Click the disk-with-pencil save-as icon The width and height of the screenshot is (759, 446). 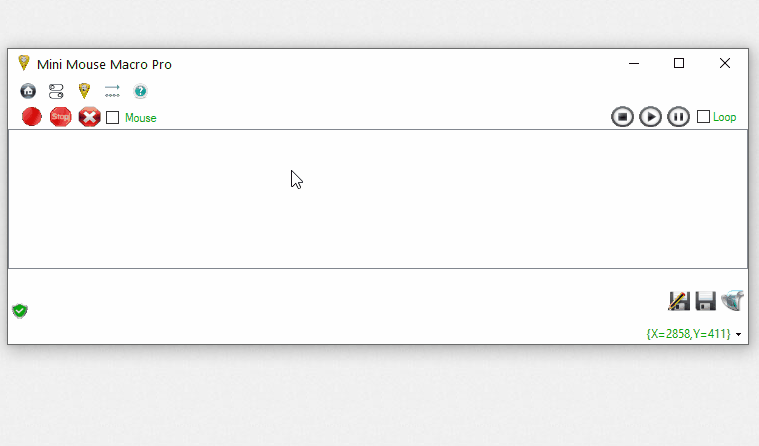click(679, 300)
